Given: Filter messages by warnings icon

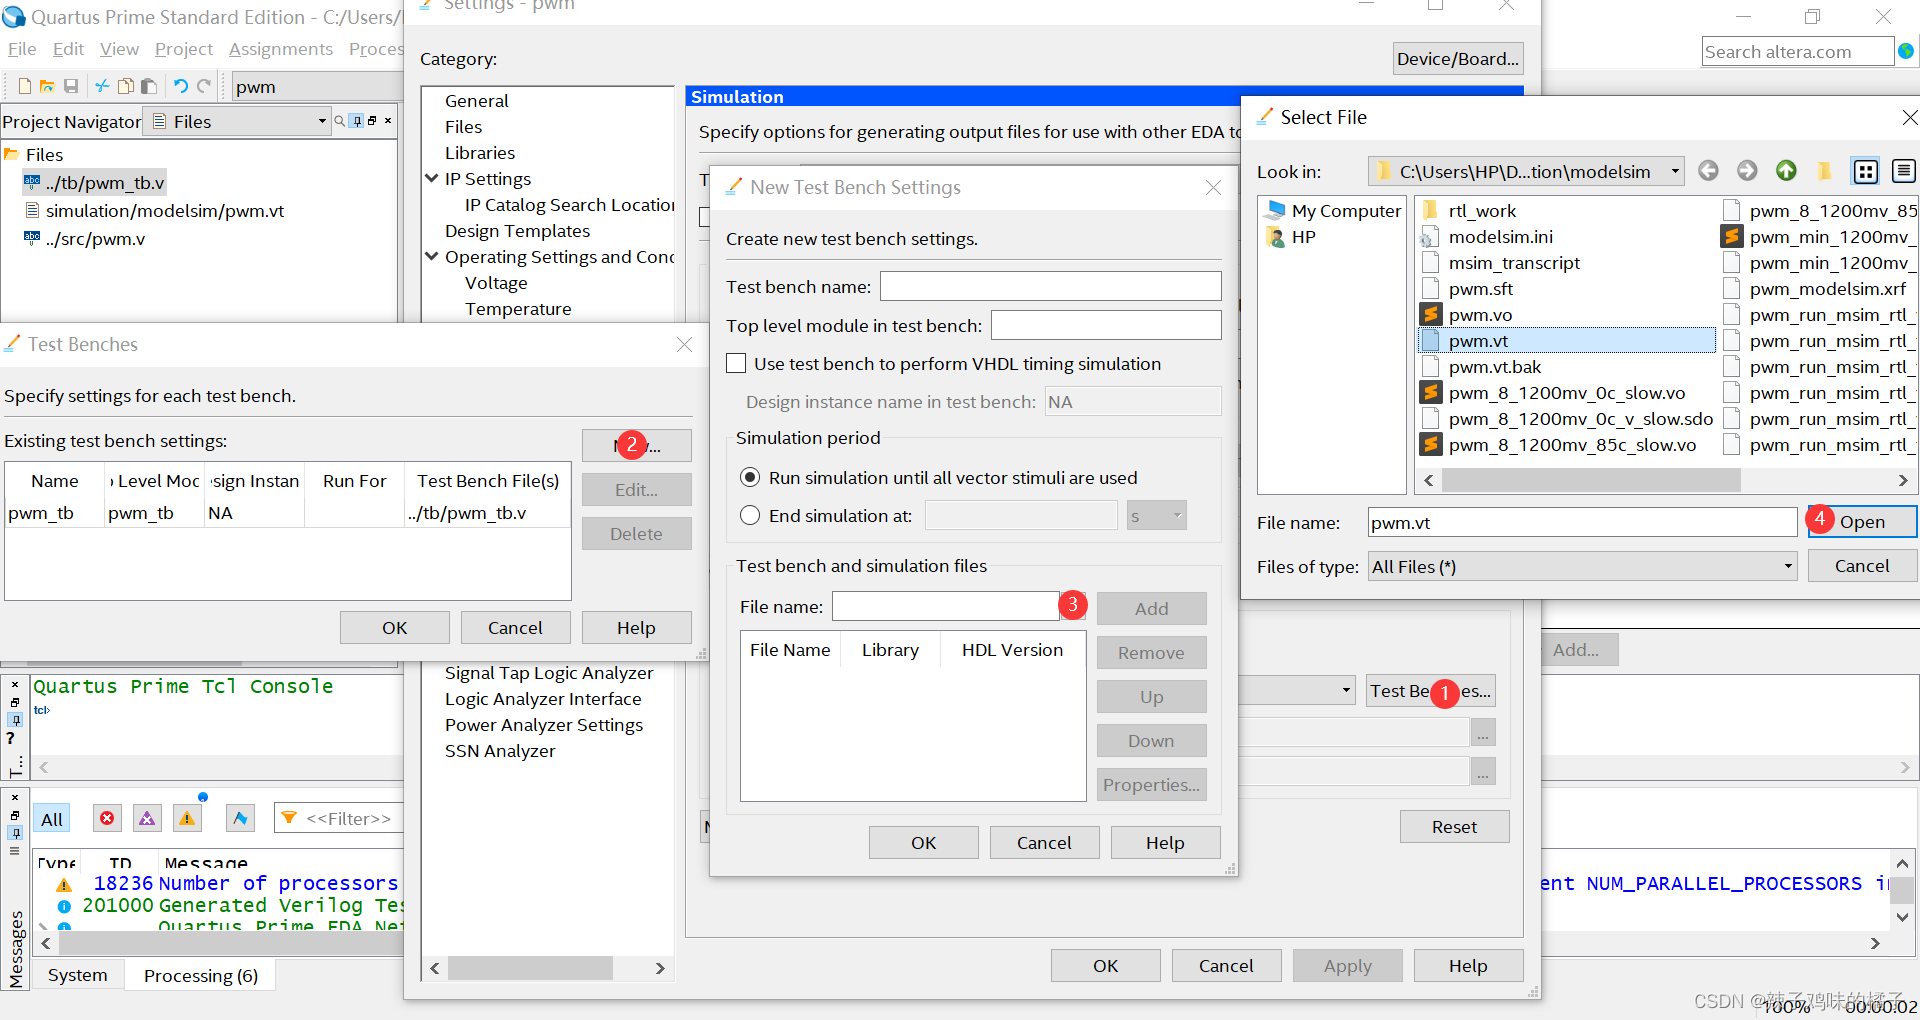Looking at the screenshot, I should click(187, 818).
